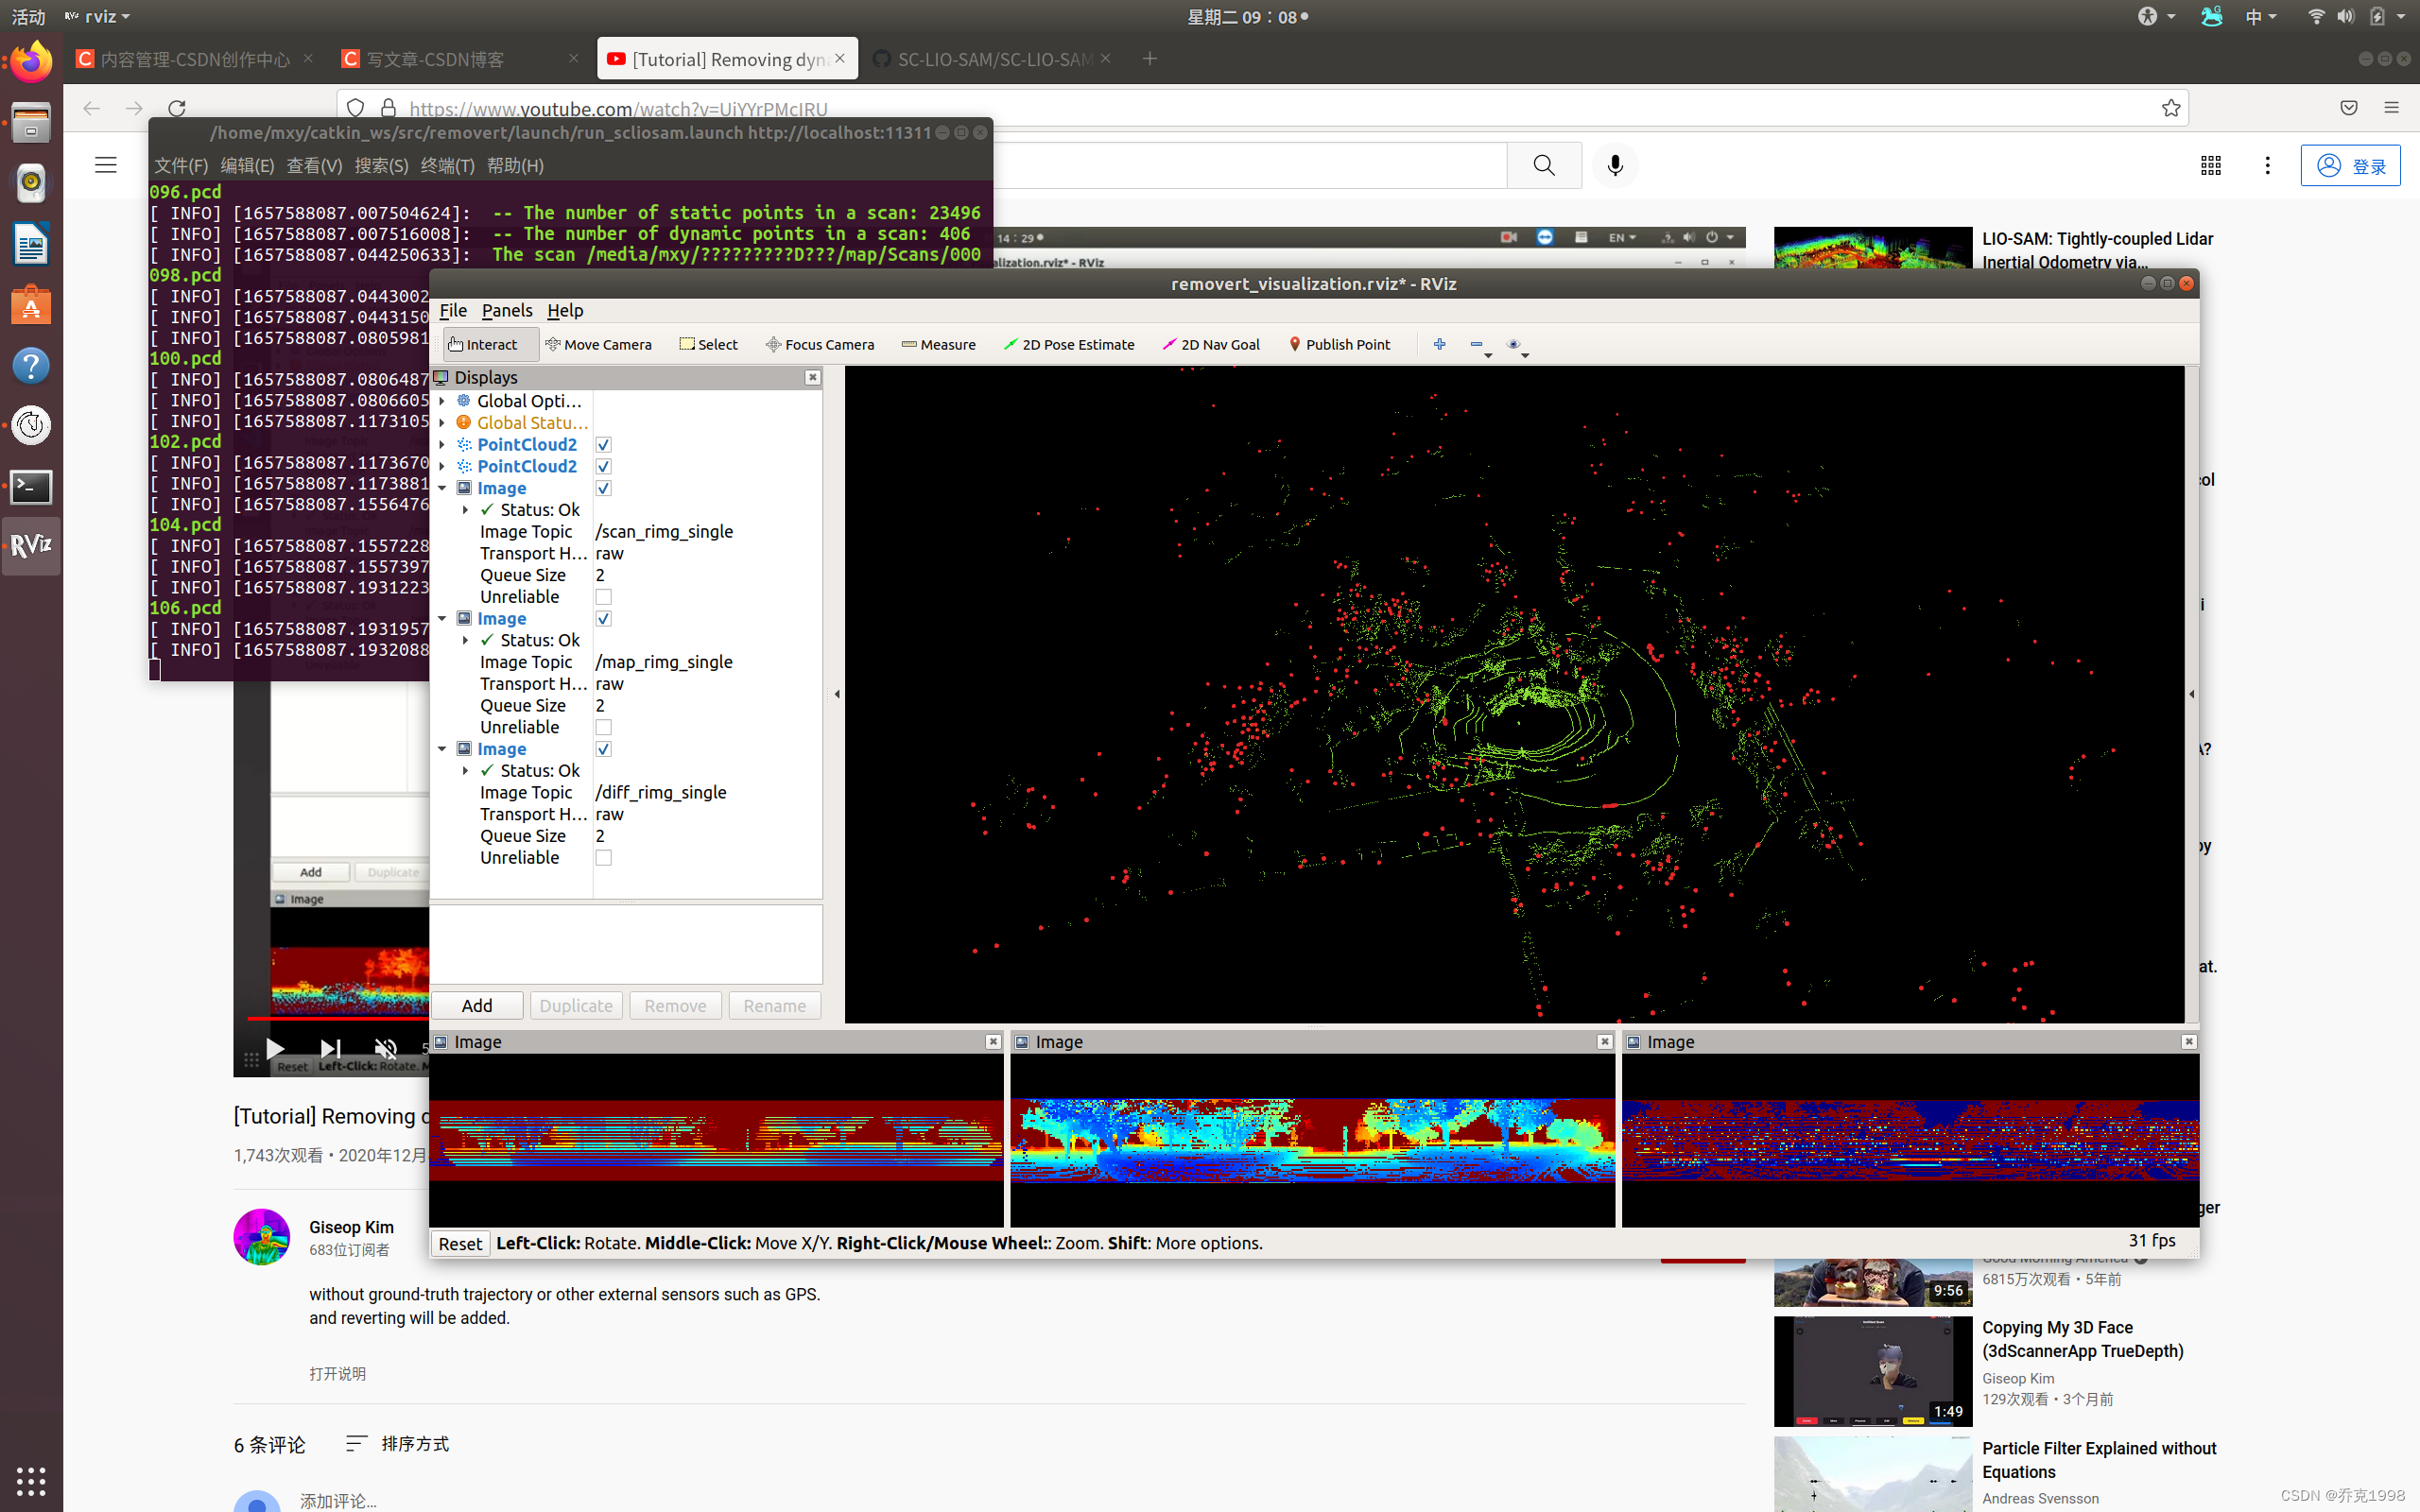Expand Status: Ok under /diff_rimg_single image
This screenshot has height=1512, width=2420.
point(465,771)
